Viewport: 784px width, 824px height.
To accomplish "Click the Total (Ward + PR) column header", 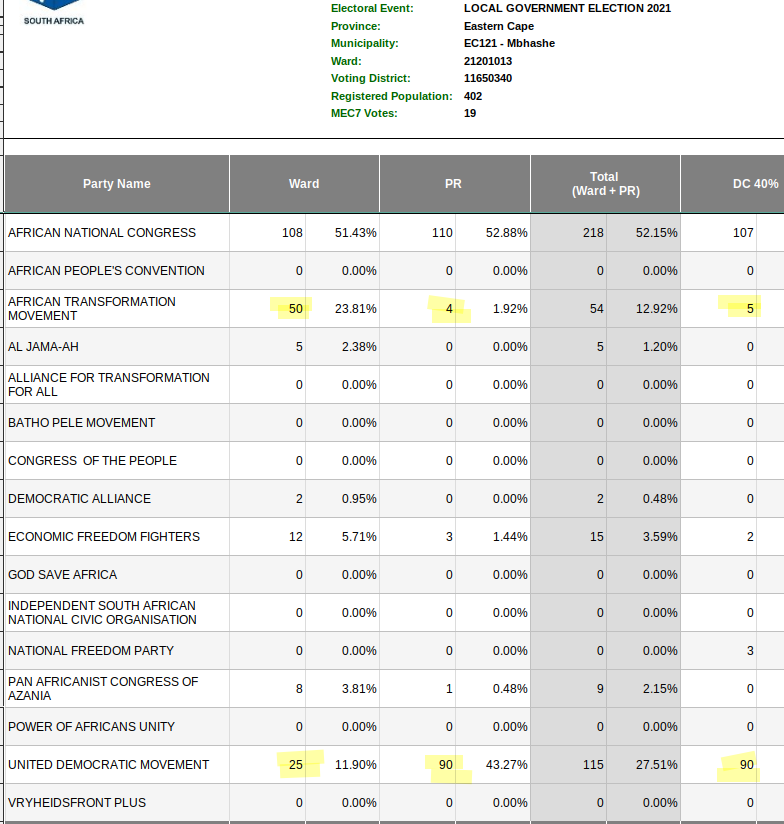I will pyautogui.click(x=605, y=184).
